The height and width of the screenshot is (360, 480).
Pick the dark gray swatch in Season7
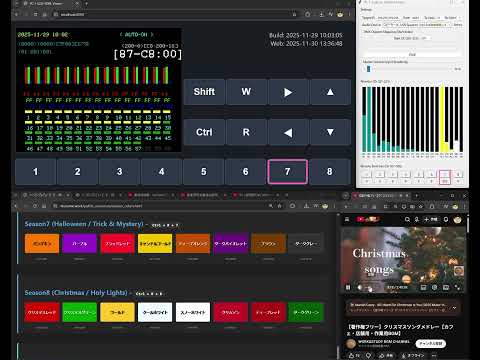[x=306, y=244]
